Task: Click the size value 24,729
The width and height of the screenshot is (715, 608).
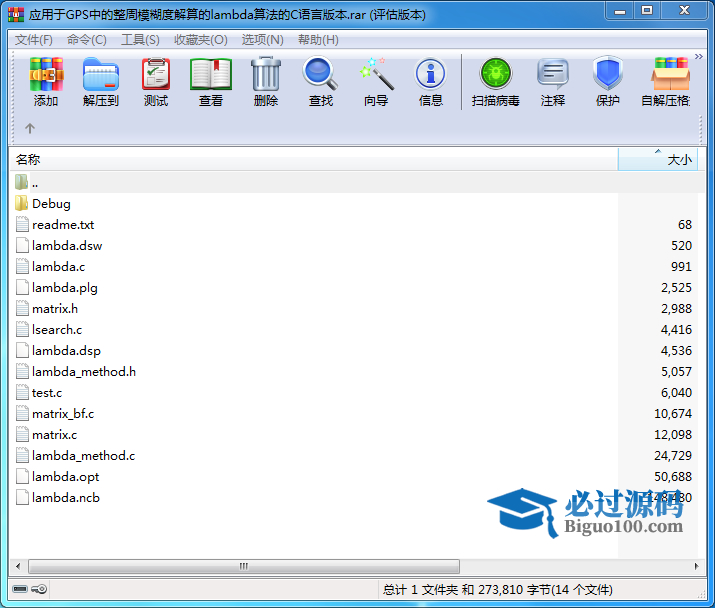Action: coord(673,455)
